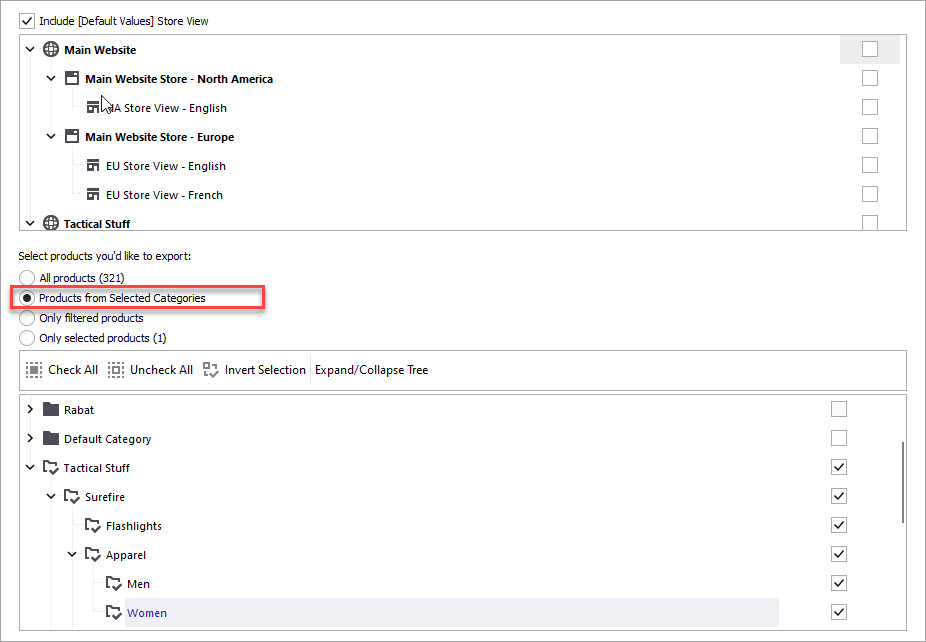This screenshot has width=926, height=642.
Task: Check the Default Category checkbox
Action: [839, 438]
